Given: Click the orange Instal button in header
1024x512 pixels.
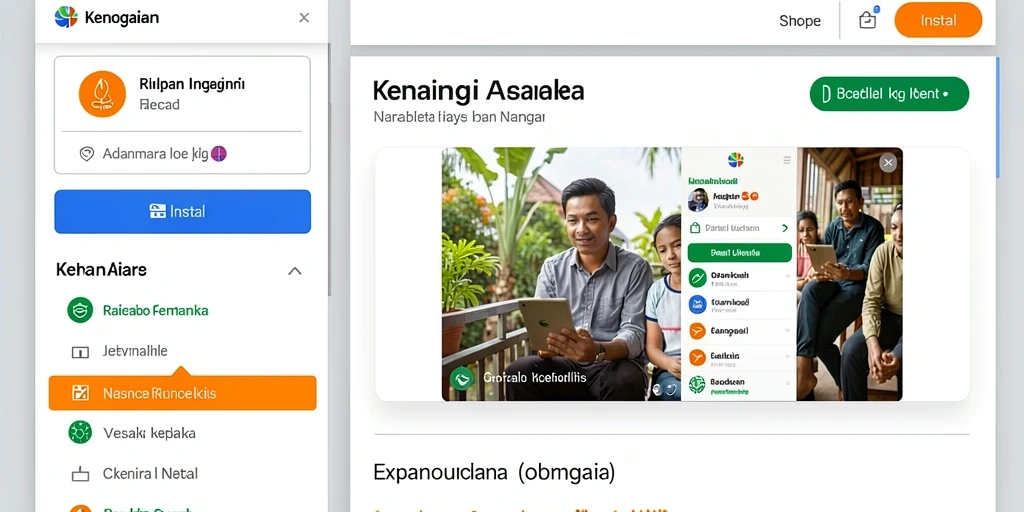Looking at the screenshot, I should [x=938, y=20].
